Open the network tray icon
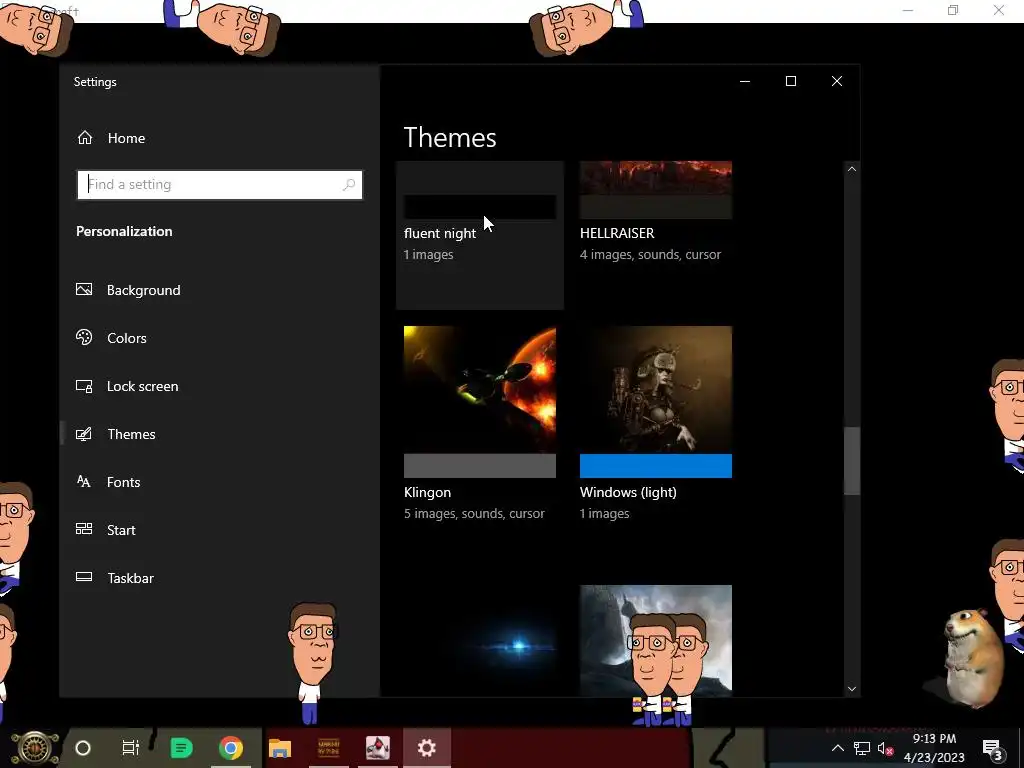 (862, 748)
